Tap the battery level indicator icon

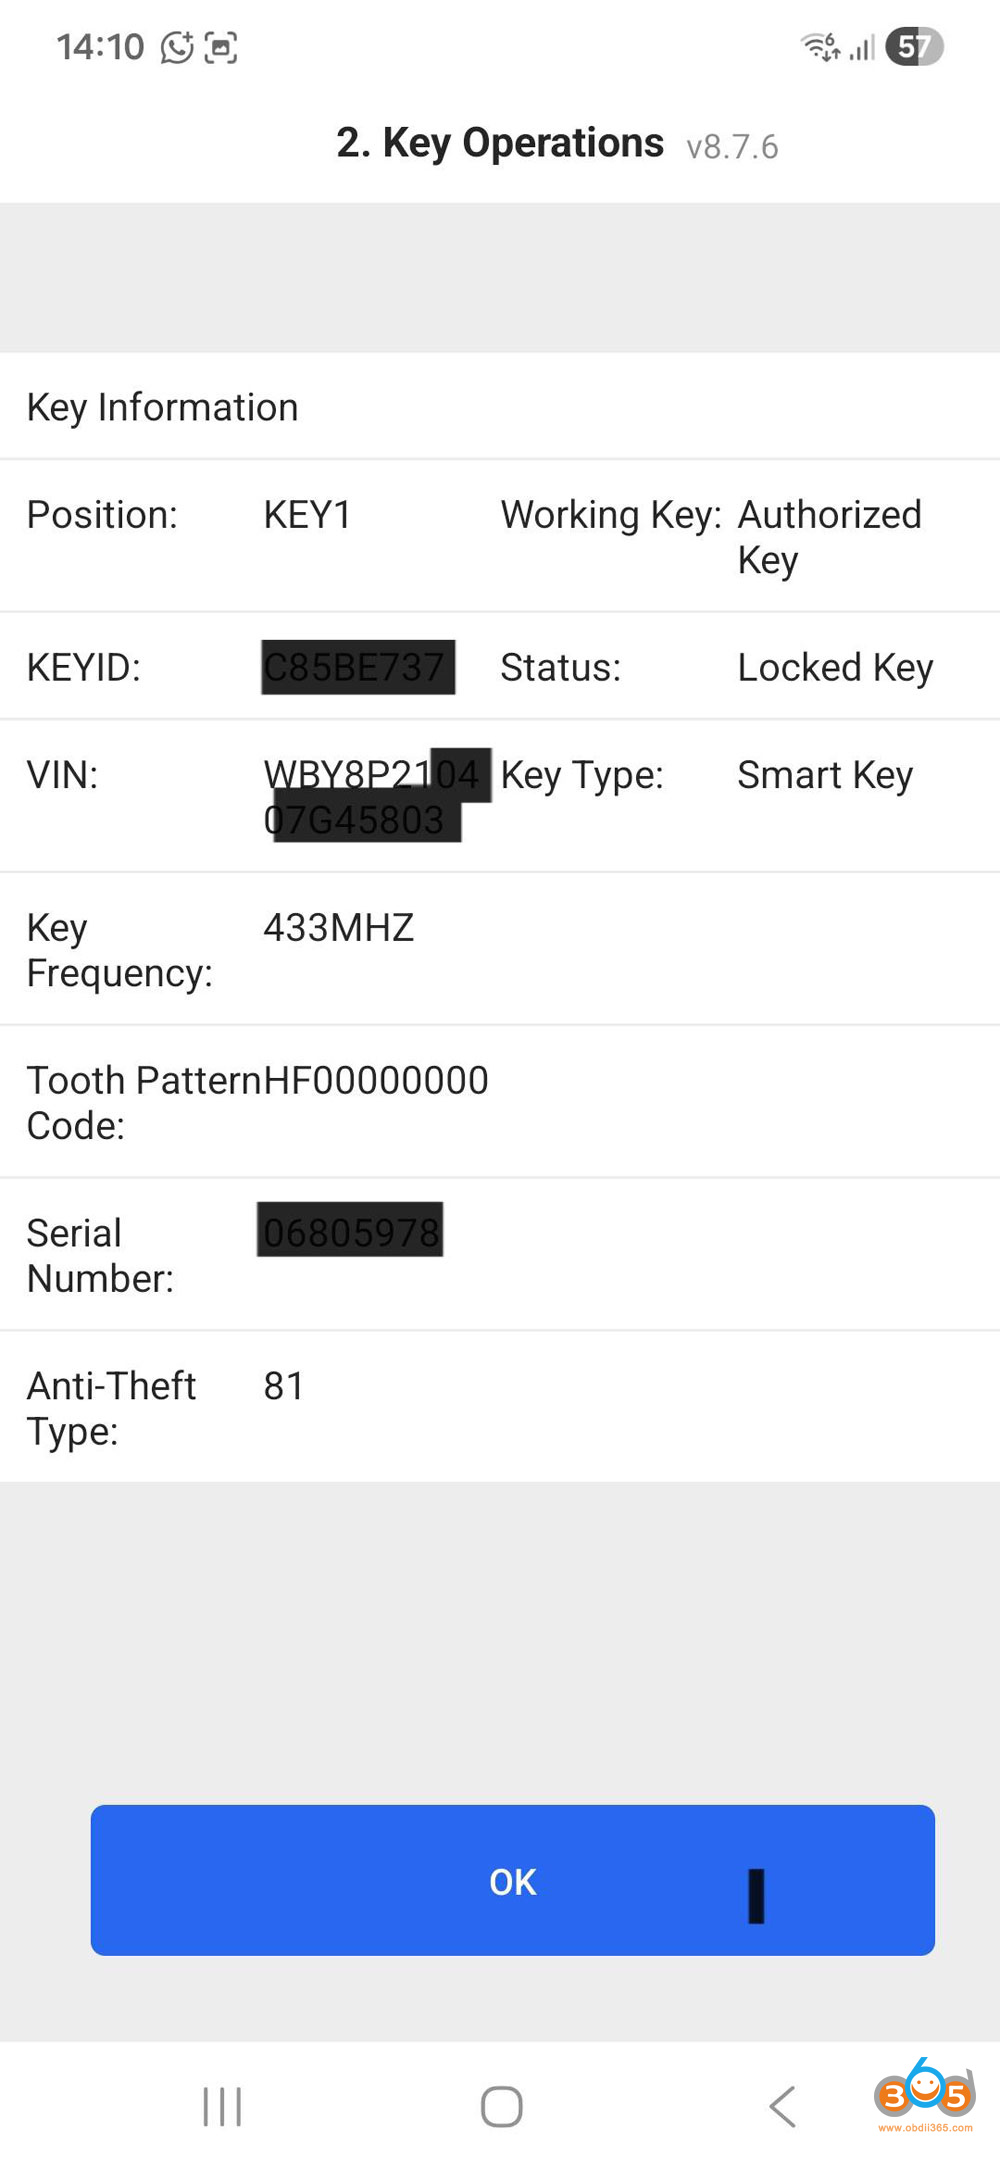913,47
